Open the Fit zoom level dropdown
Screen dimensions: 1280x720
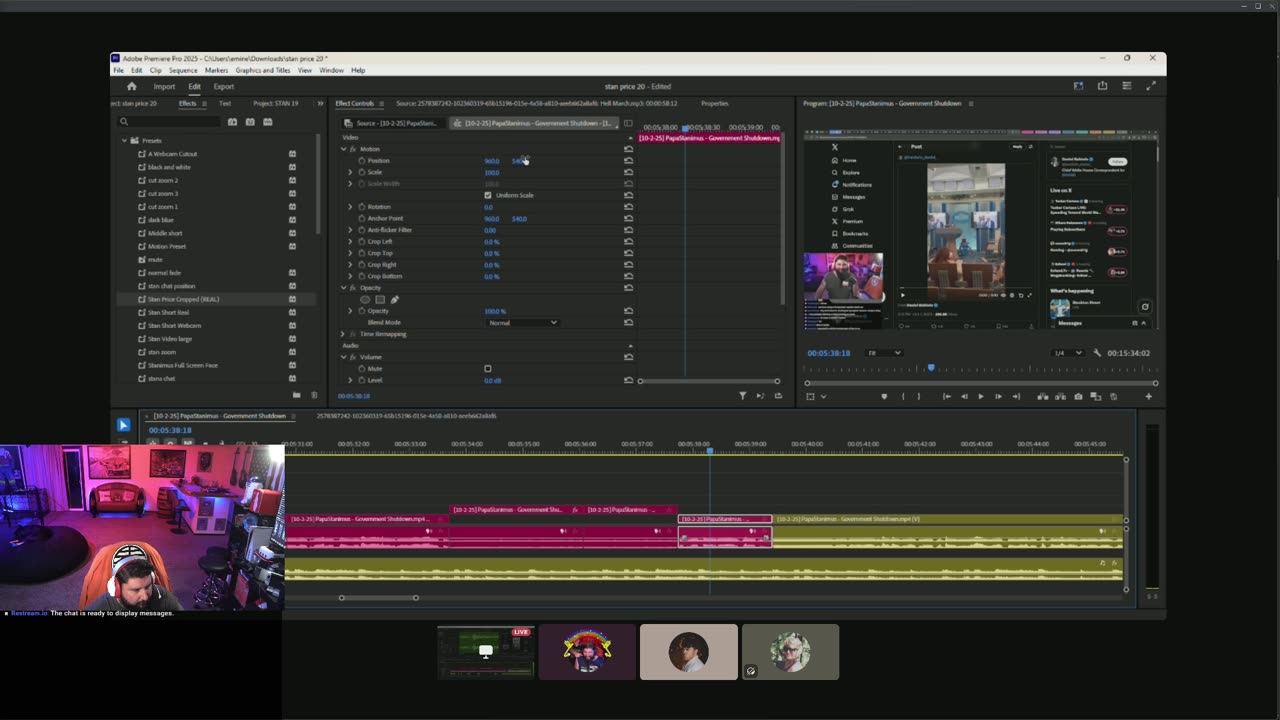pos(884,353)
